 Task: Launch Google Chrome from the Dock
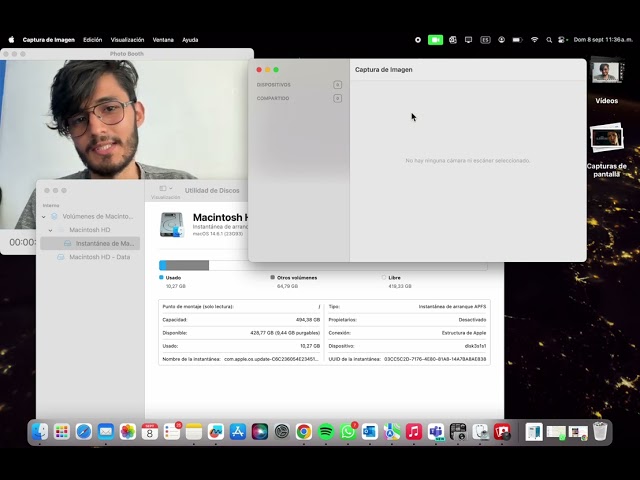coord(304,432)
